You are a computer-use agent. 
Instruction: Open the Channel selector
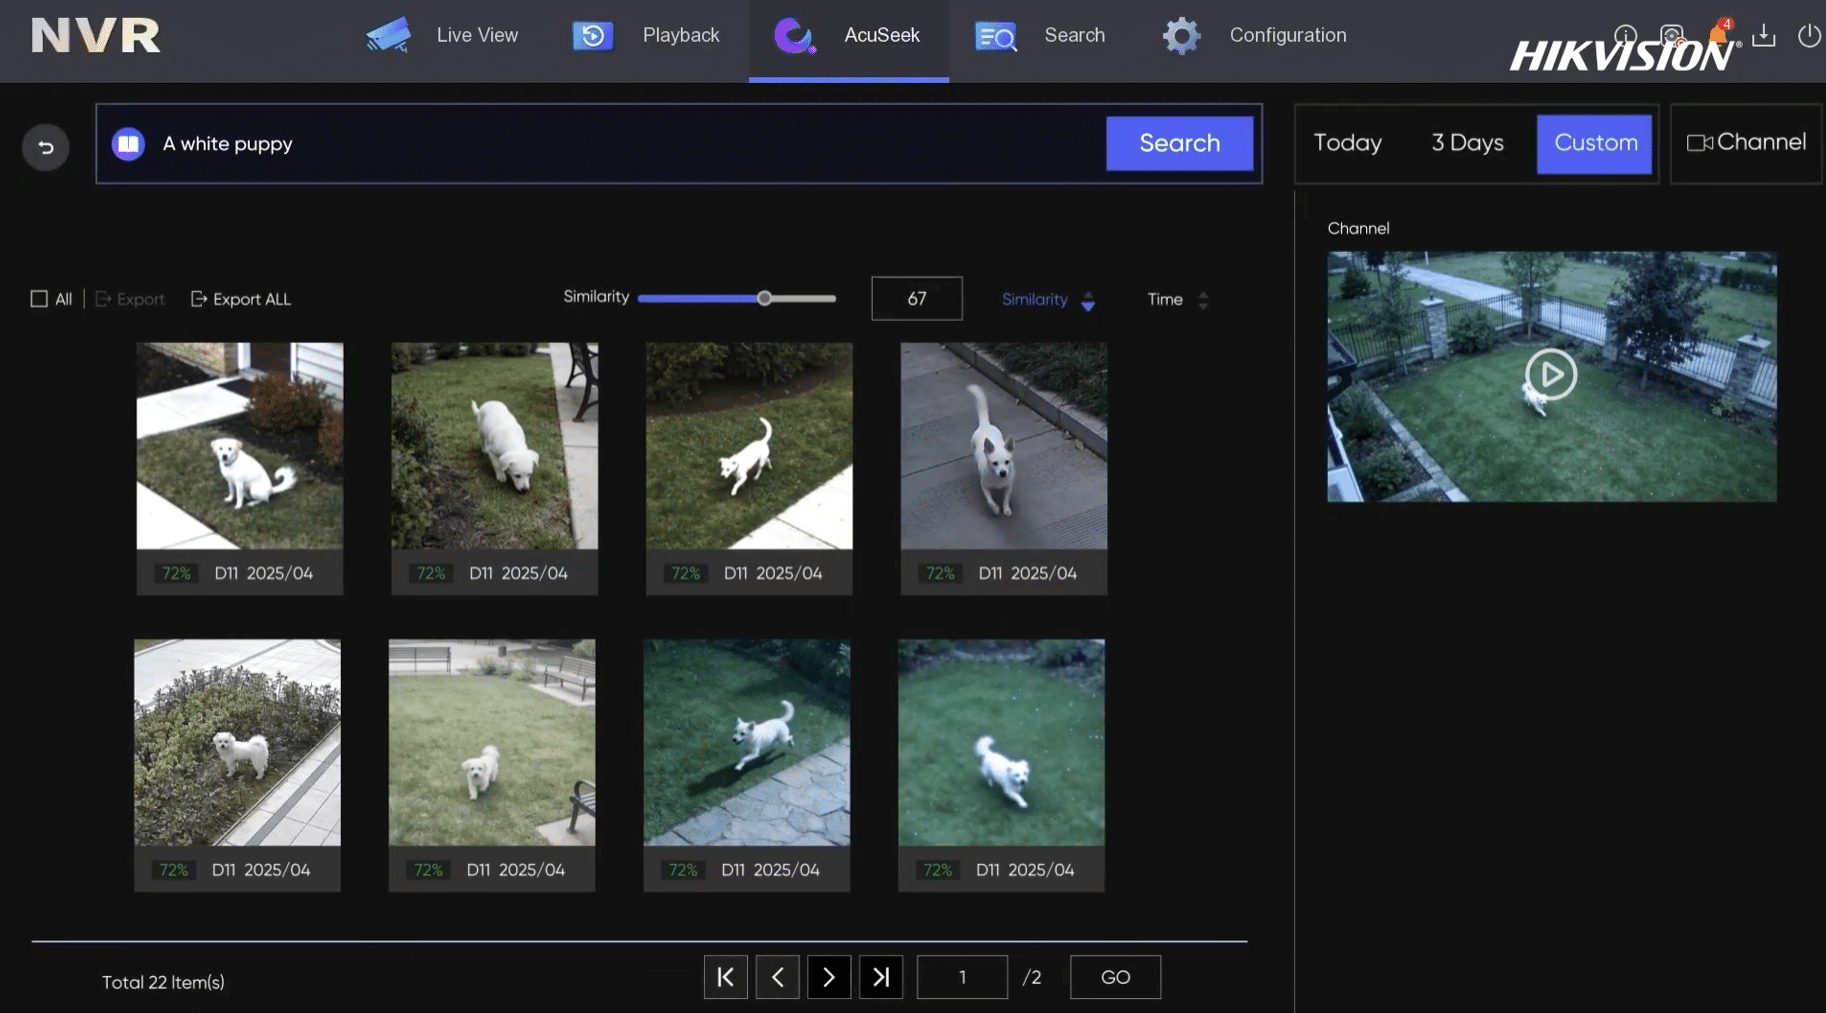[x=1746, y=143]
